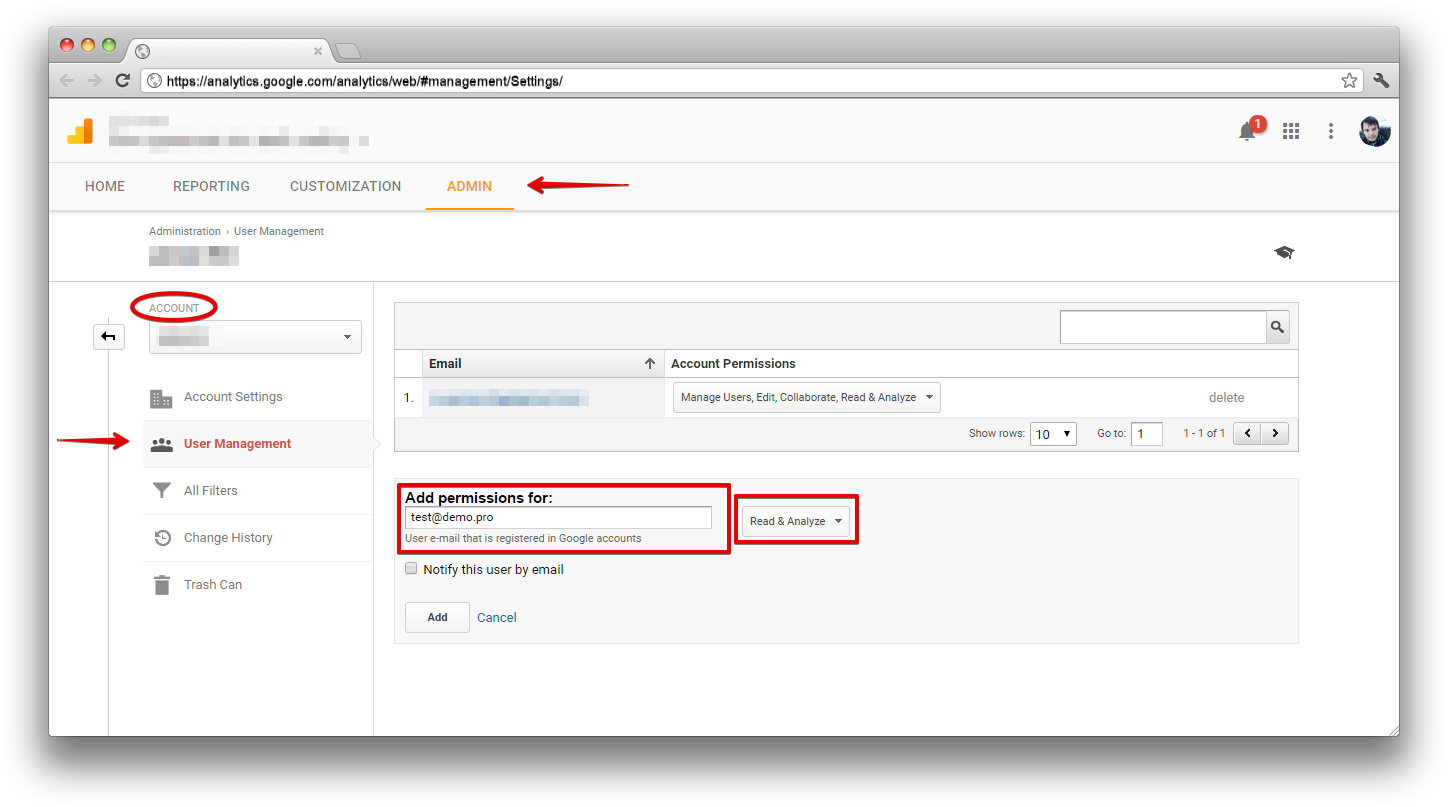The image size is (1448, 807).
Task: Open All Filters section
Action: (210, 491)
